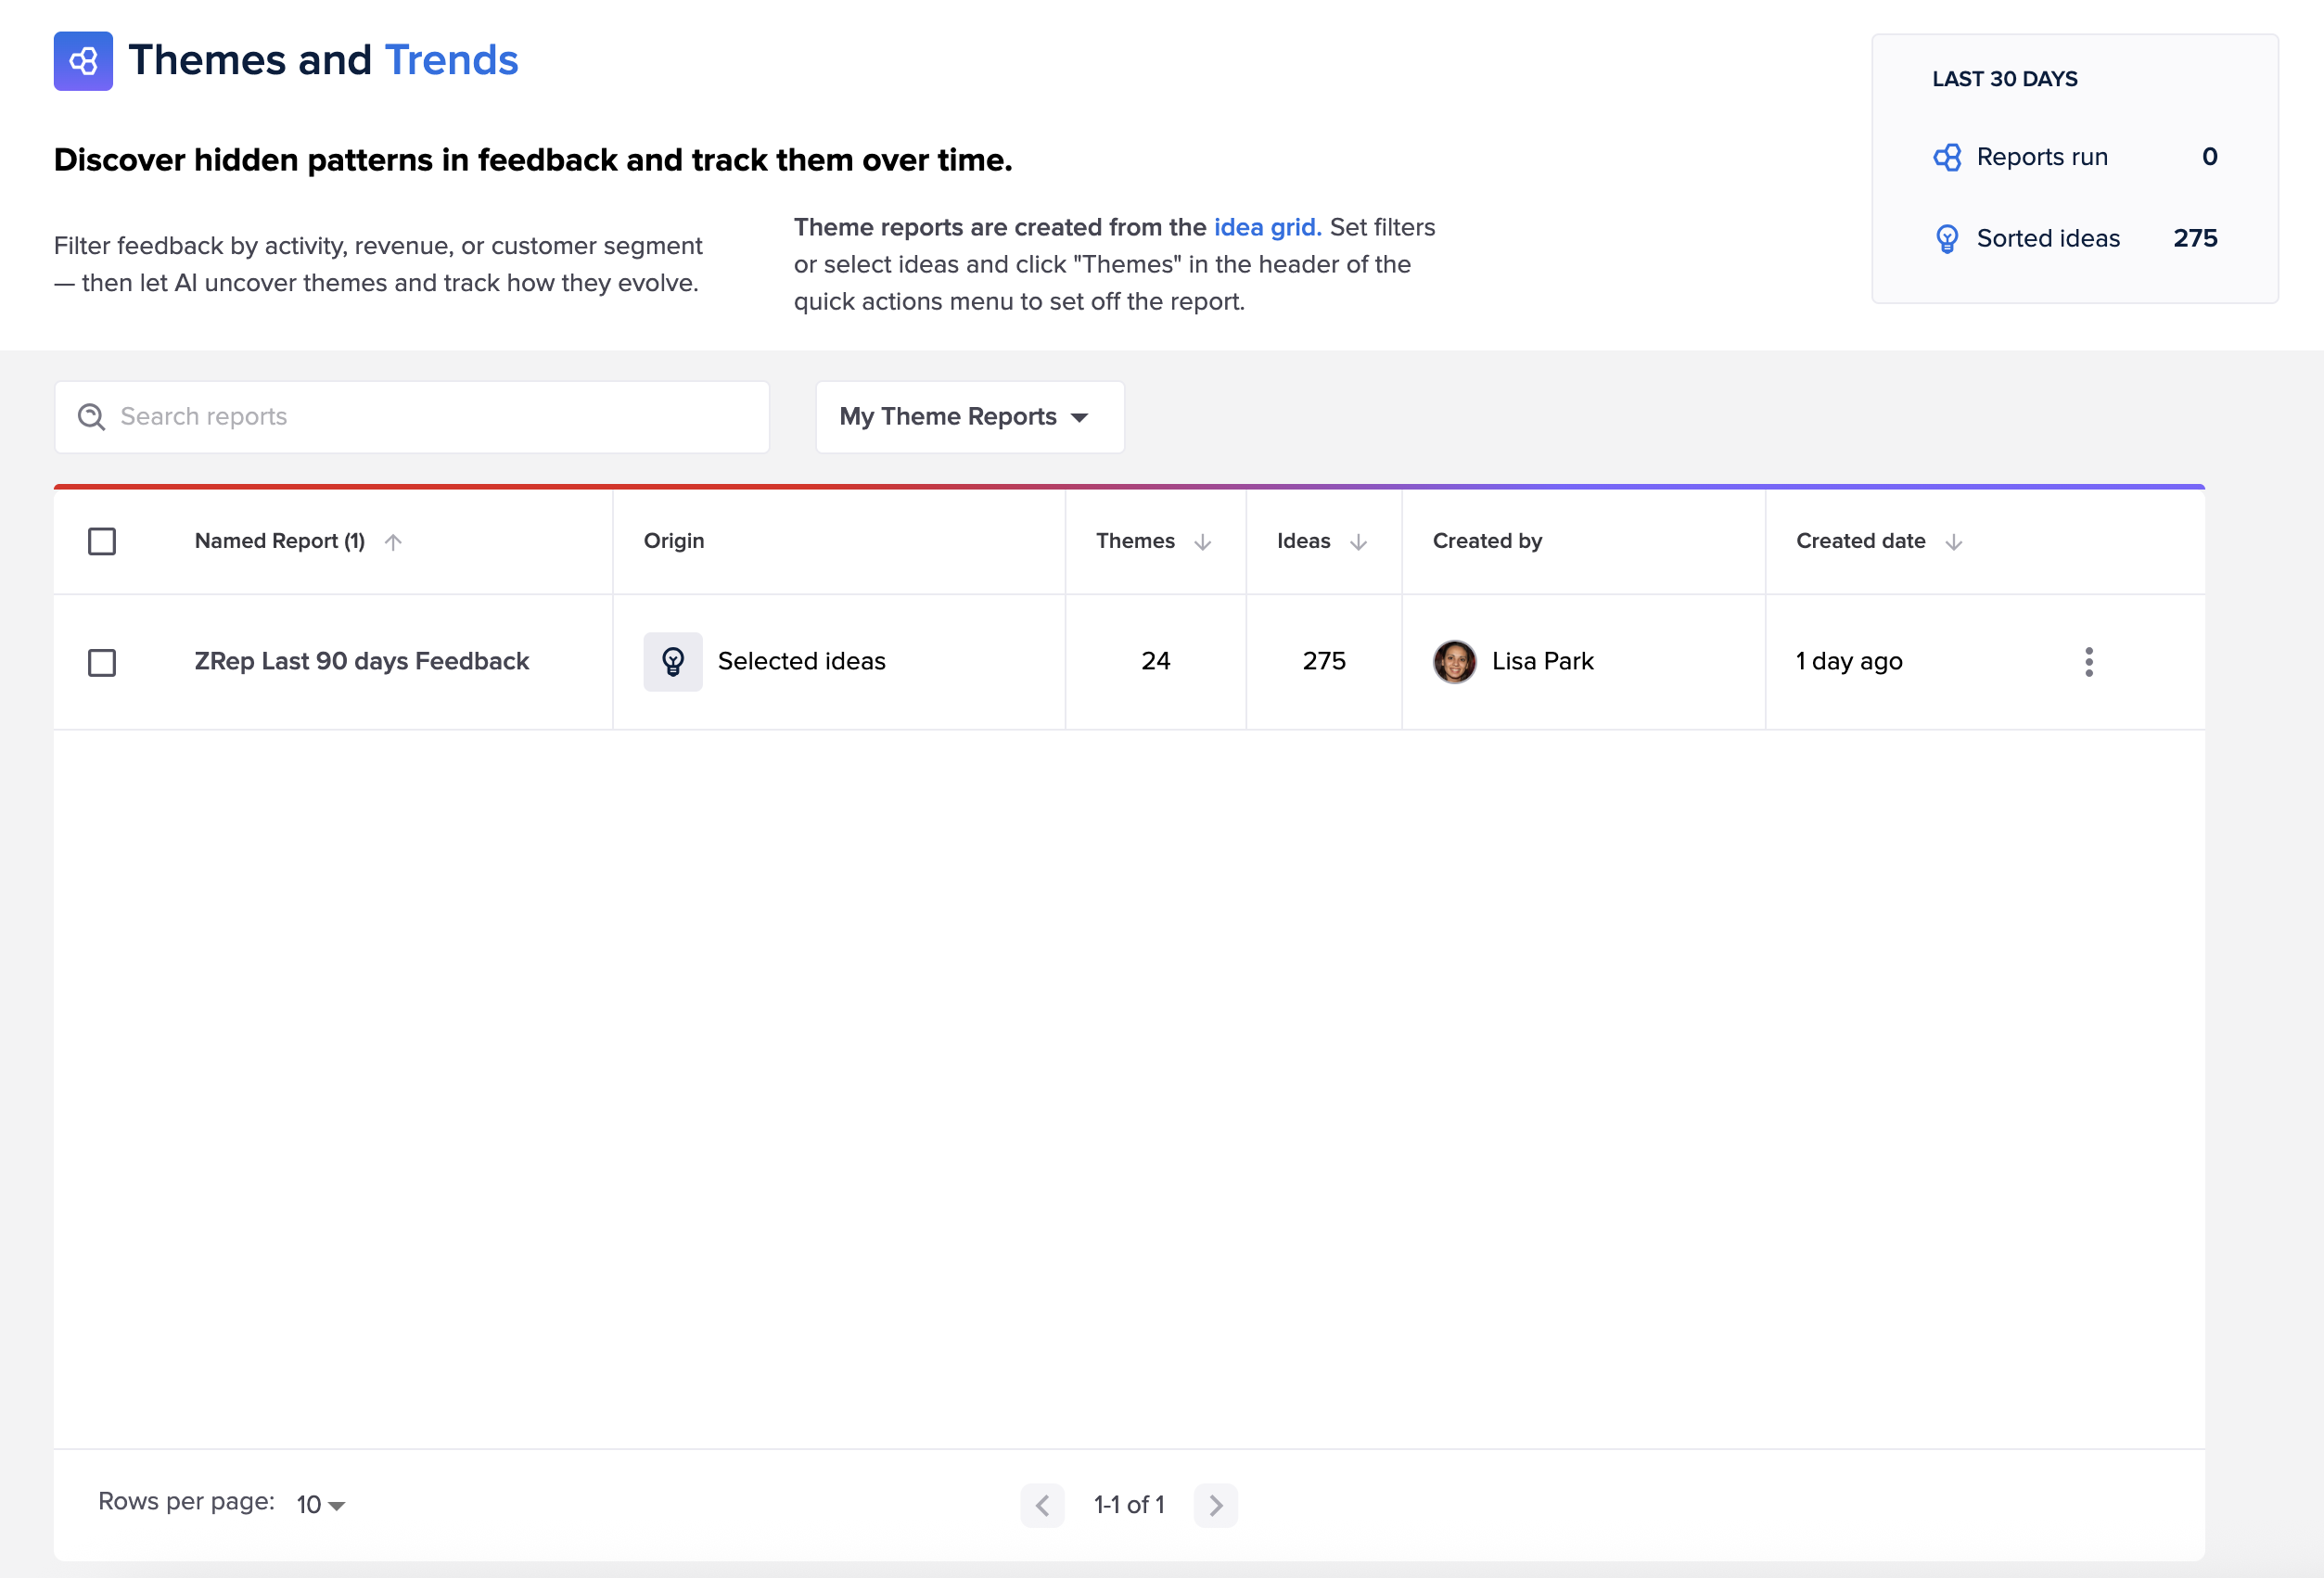Screen dimensions: 2324x1578
Task: Open the ZRep Last 90 days Feedback report
Action: pyautogui.click(x=361, y=661)
